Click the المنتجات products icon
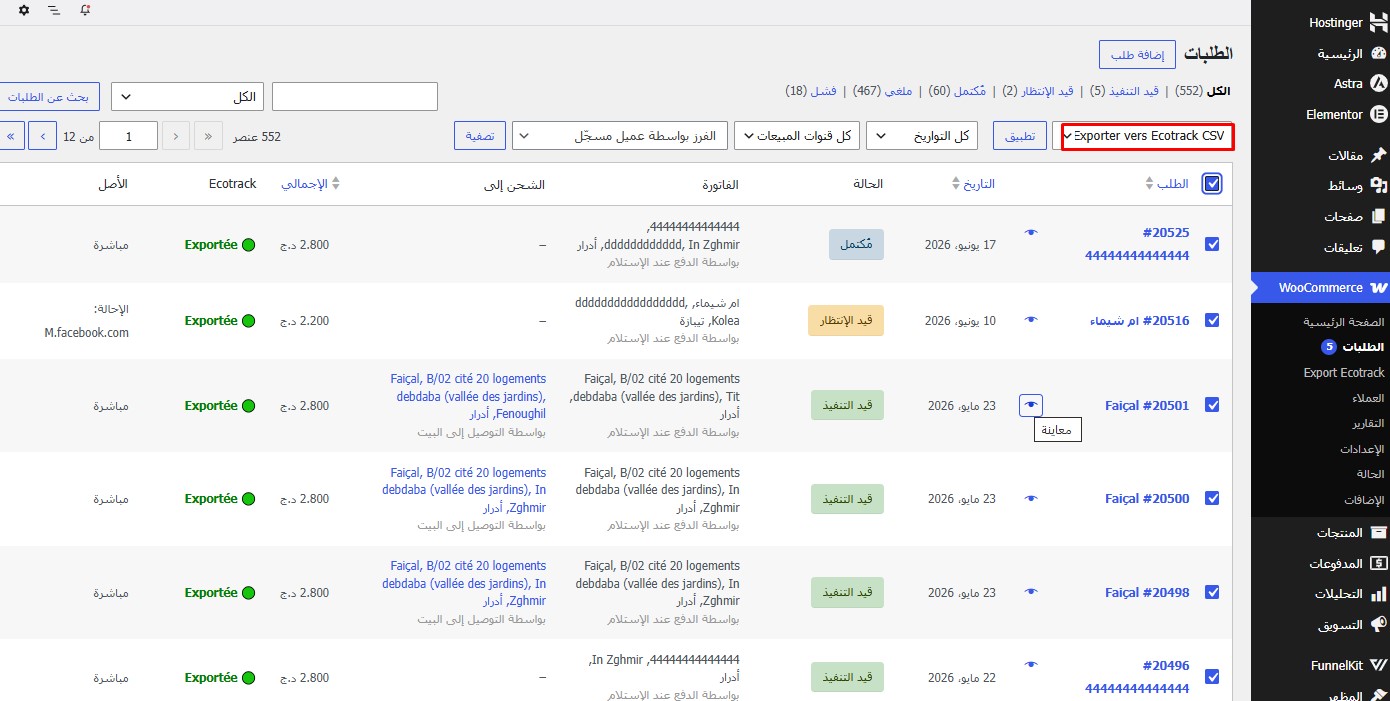 coord(1378,531)
